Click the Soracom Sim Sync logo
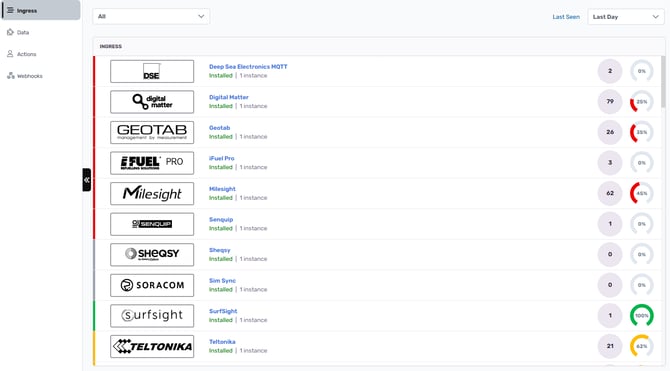 (152, 285)
